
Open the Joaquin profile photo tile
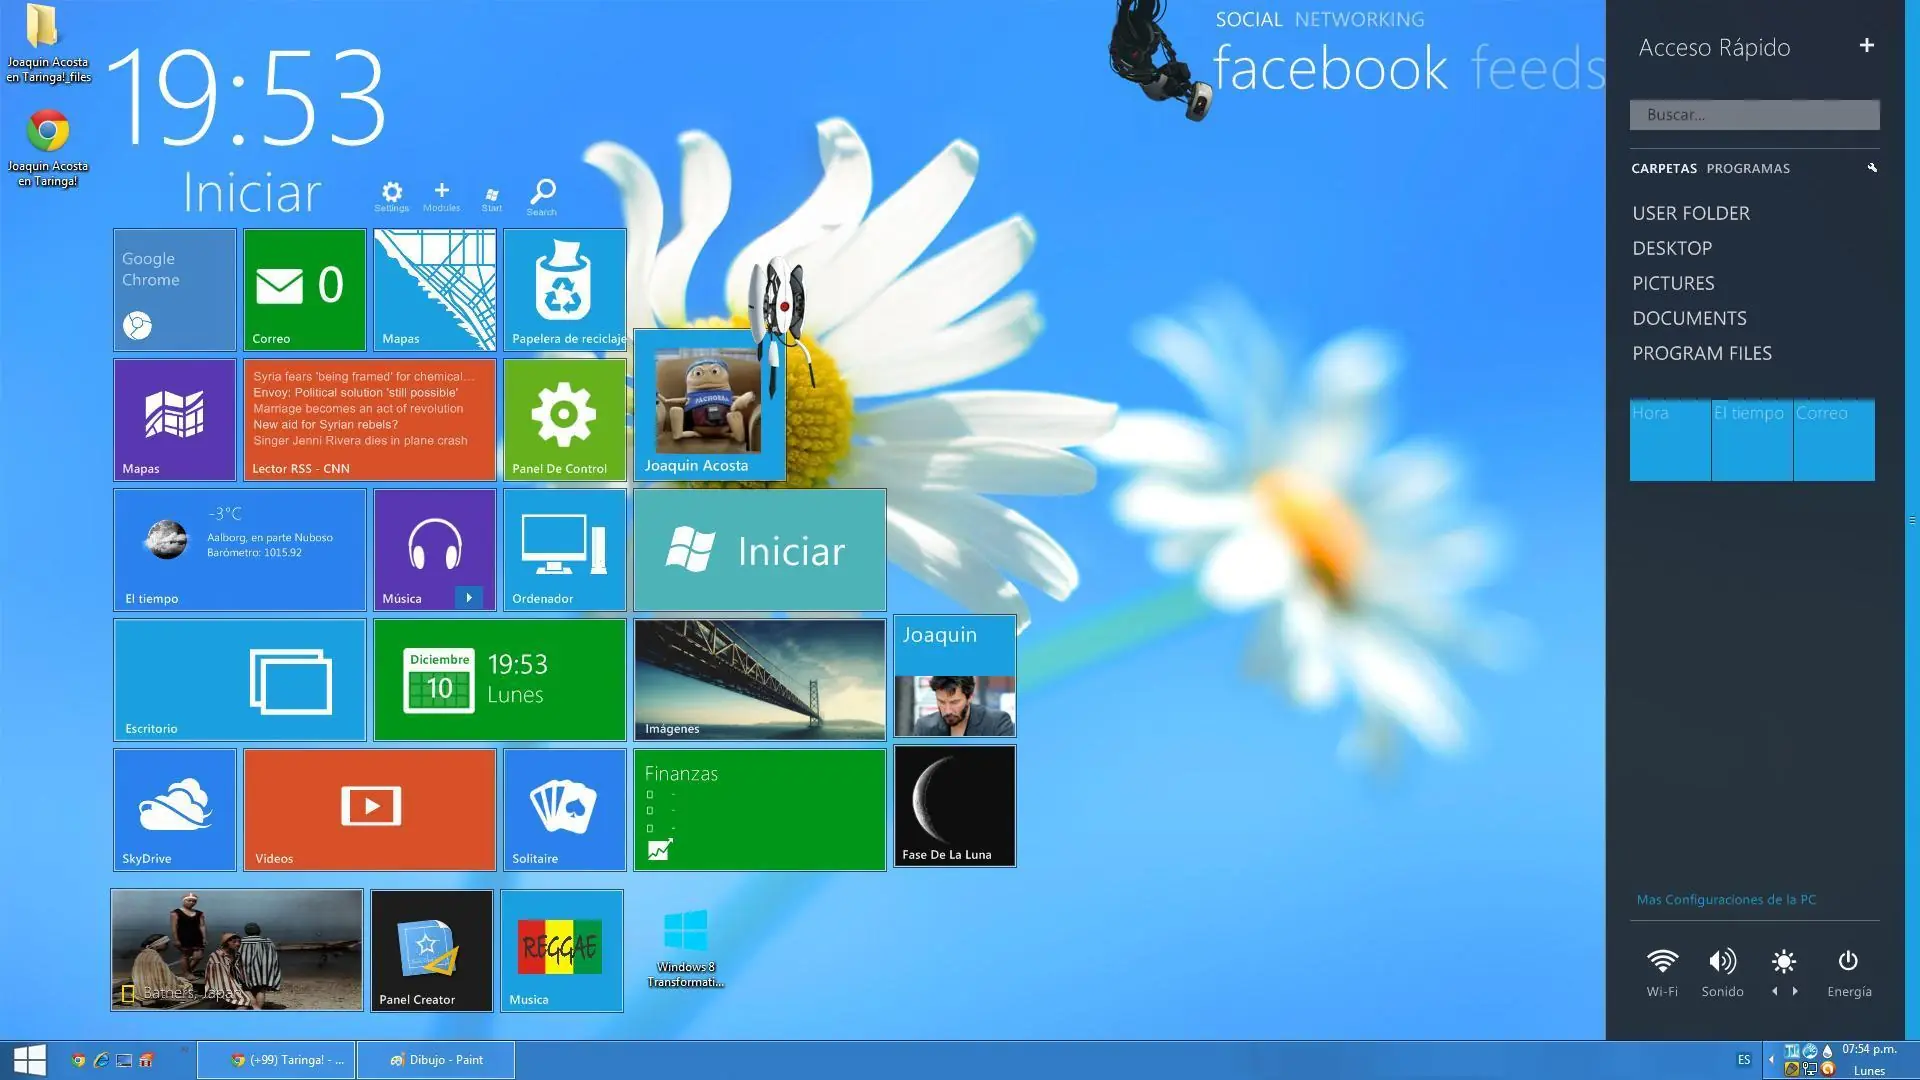[x=955, y=676]
